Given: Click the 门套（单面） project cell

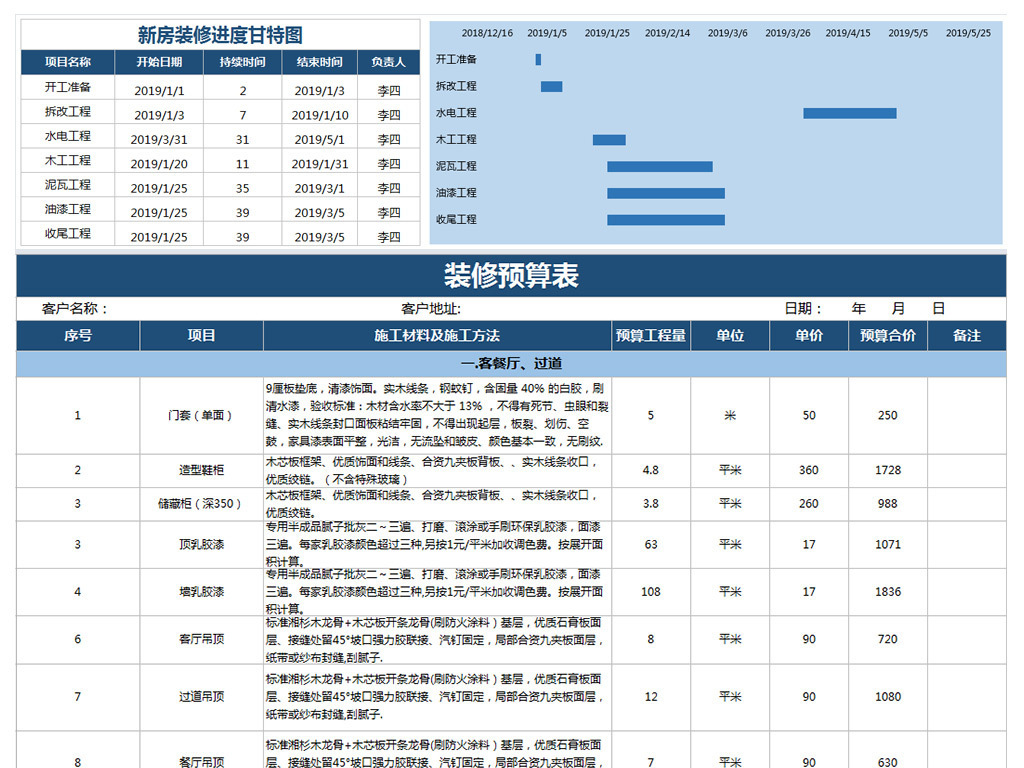Looking at the screenshot, I should pos(202,415).
